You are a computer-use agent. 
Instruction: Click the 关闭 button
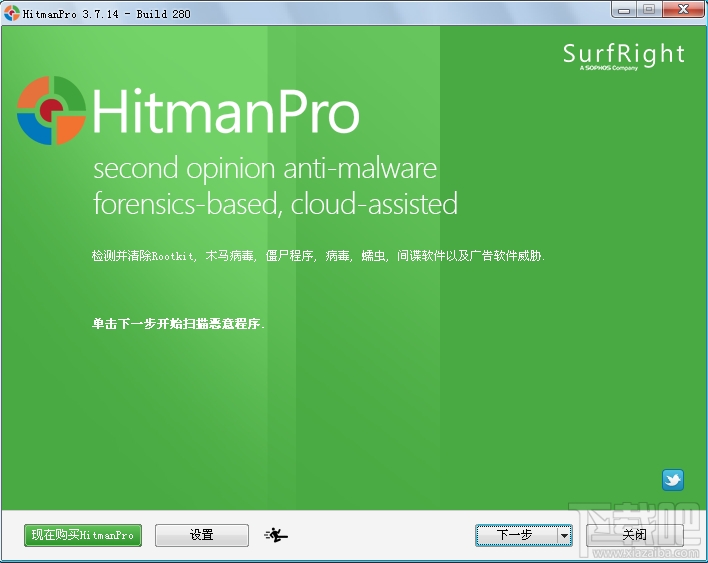634,535
